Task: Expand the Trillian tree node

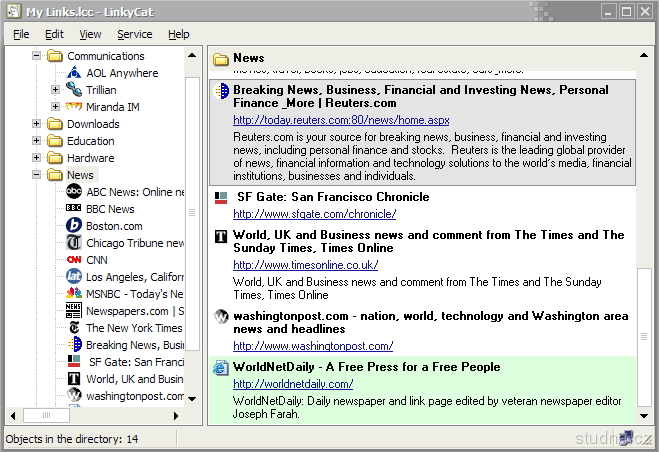Action: (56, 90)
